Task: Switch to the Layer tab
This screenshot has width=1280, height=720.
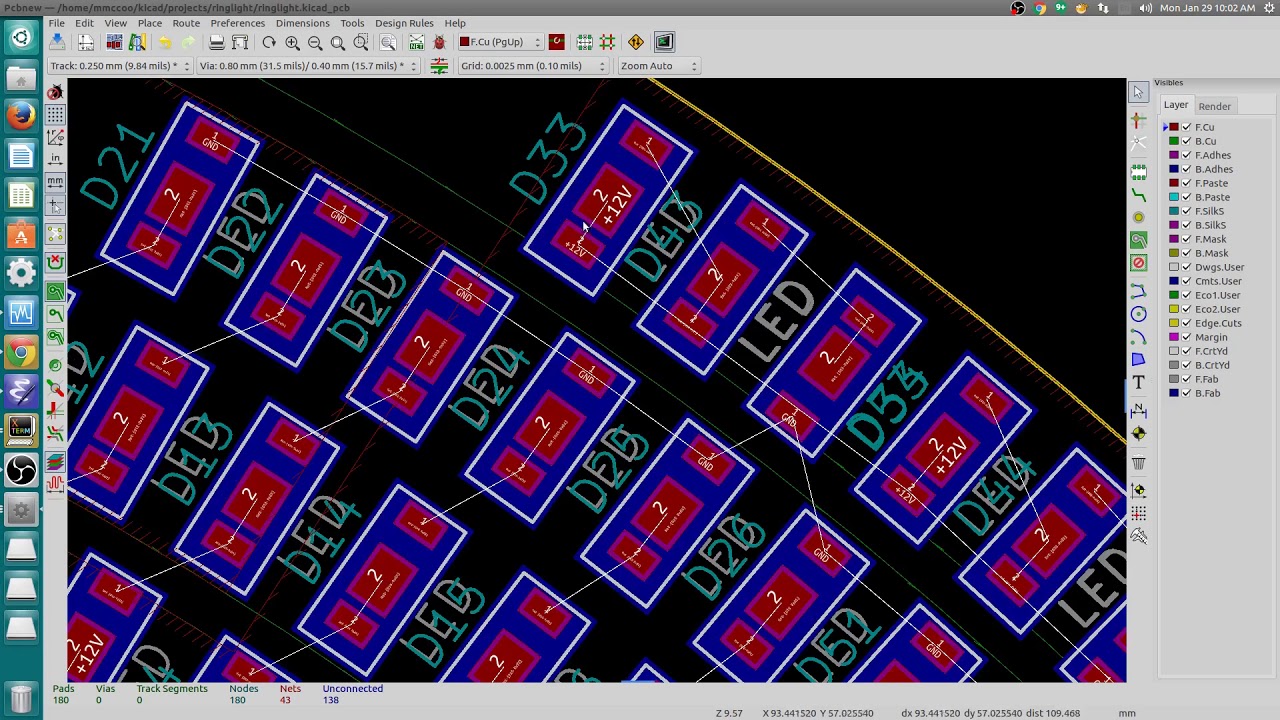Action: click(x=1176, y=105)
